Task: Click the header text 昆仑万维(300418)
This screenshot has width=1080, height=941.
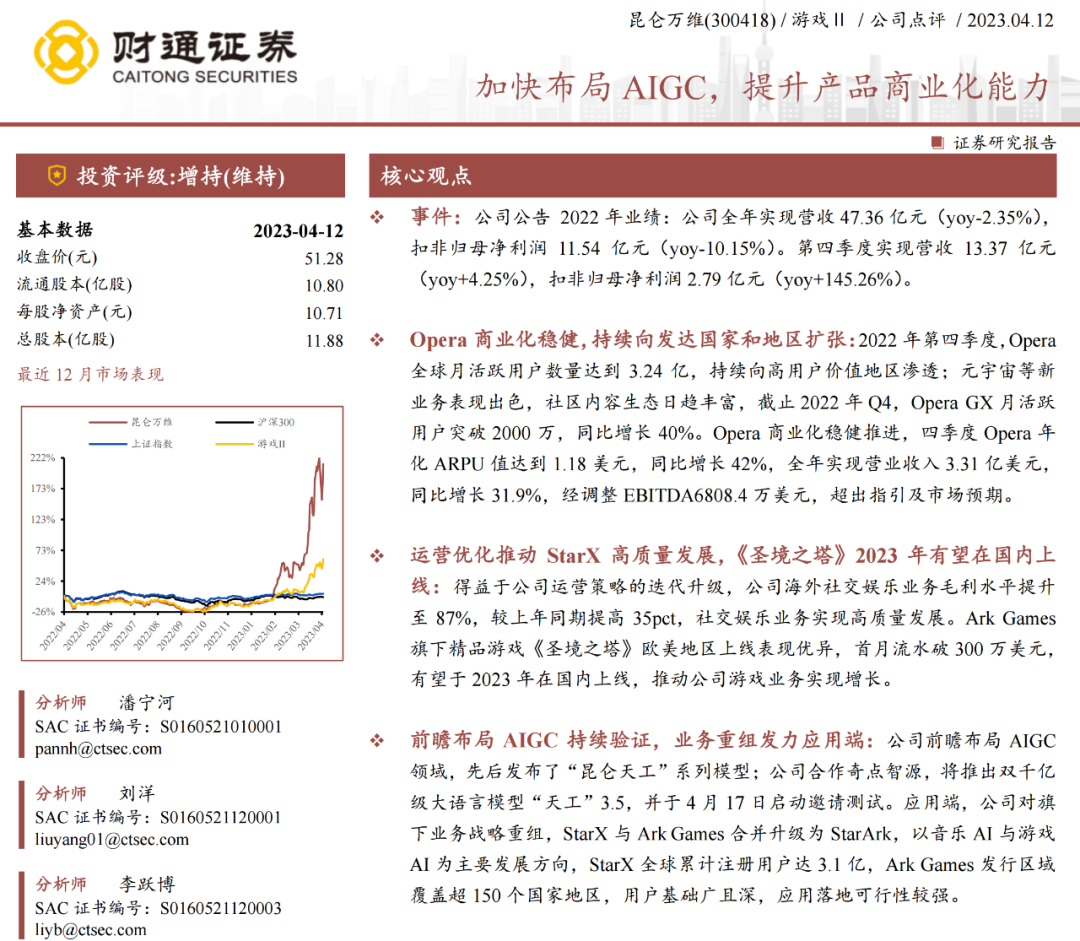Action: [x=703, y=20]
